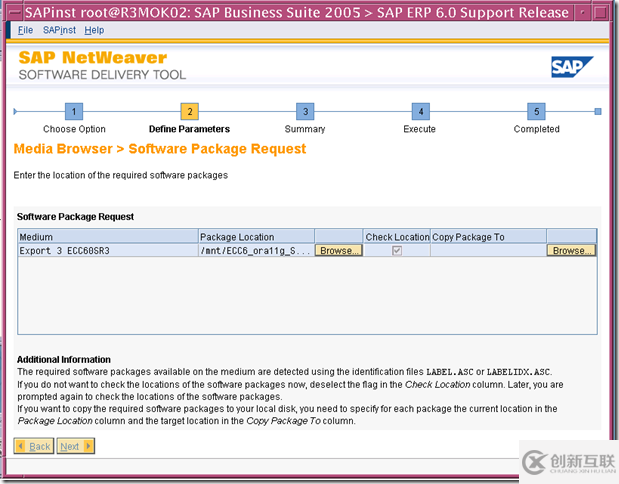Proceed with the Next button
619x484 pixels.
75,446
